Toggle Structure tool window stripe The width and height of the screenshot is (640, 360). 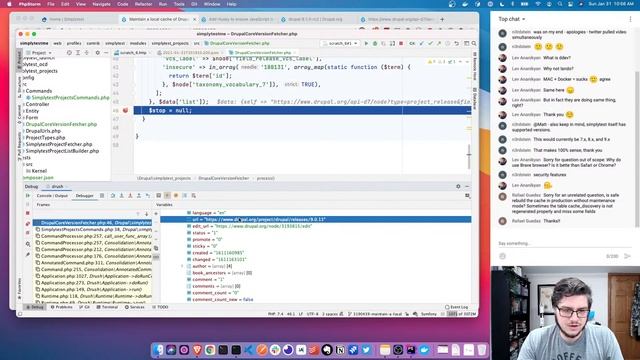tap(19, 87)
